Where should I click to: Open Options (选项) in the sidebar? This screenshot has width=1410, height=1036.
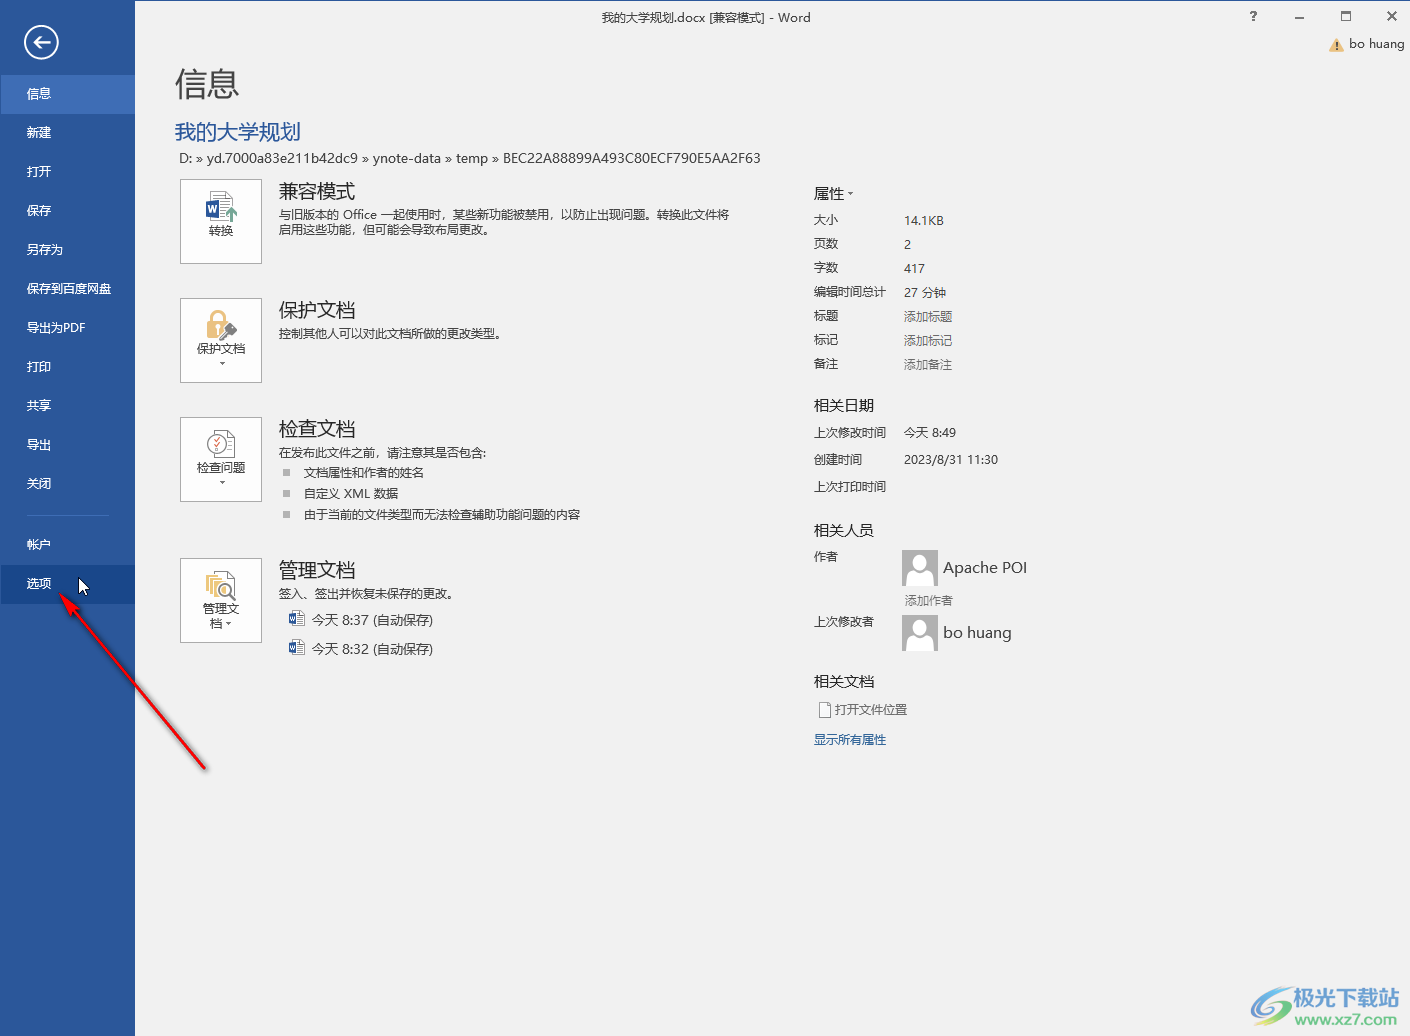tap(67, 584)
